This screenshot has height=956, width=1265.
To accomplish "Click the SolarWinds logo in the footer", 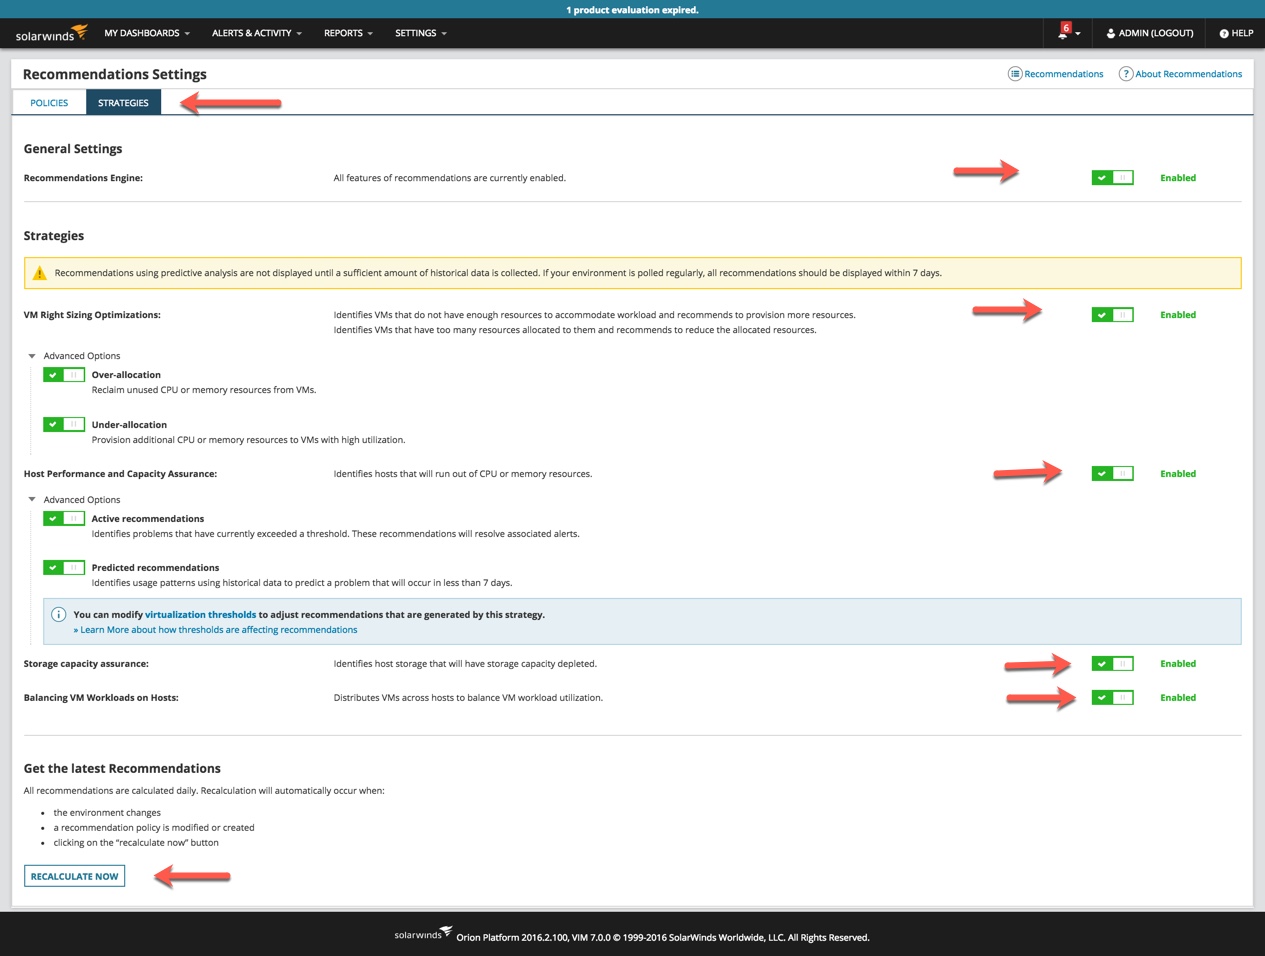I will pyautogui.click(x=423, y=934).
